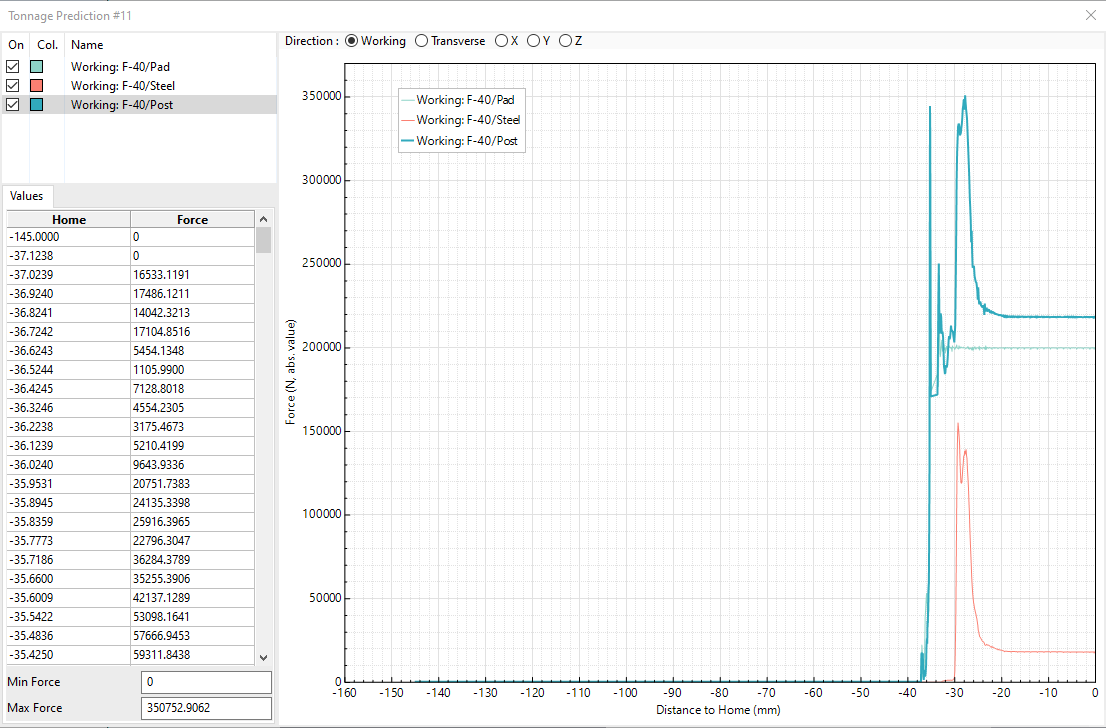Viewport: 1106px width, 728px height.
Task: Click the Distance to Home axis label
Action: (x=718, y=710)
